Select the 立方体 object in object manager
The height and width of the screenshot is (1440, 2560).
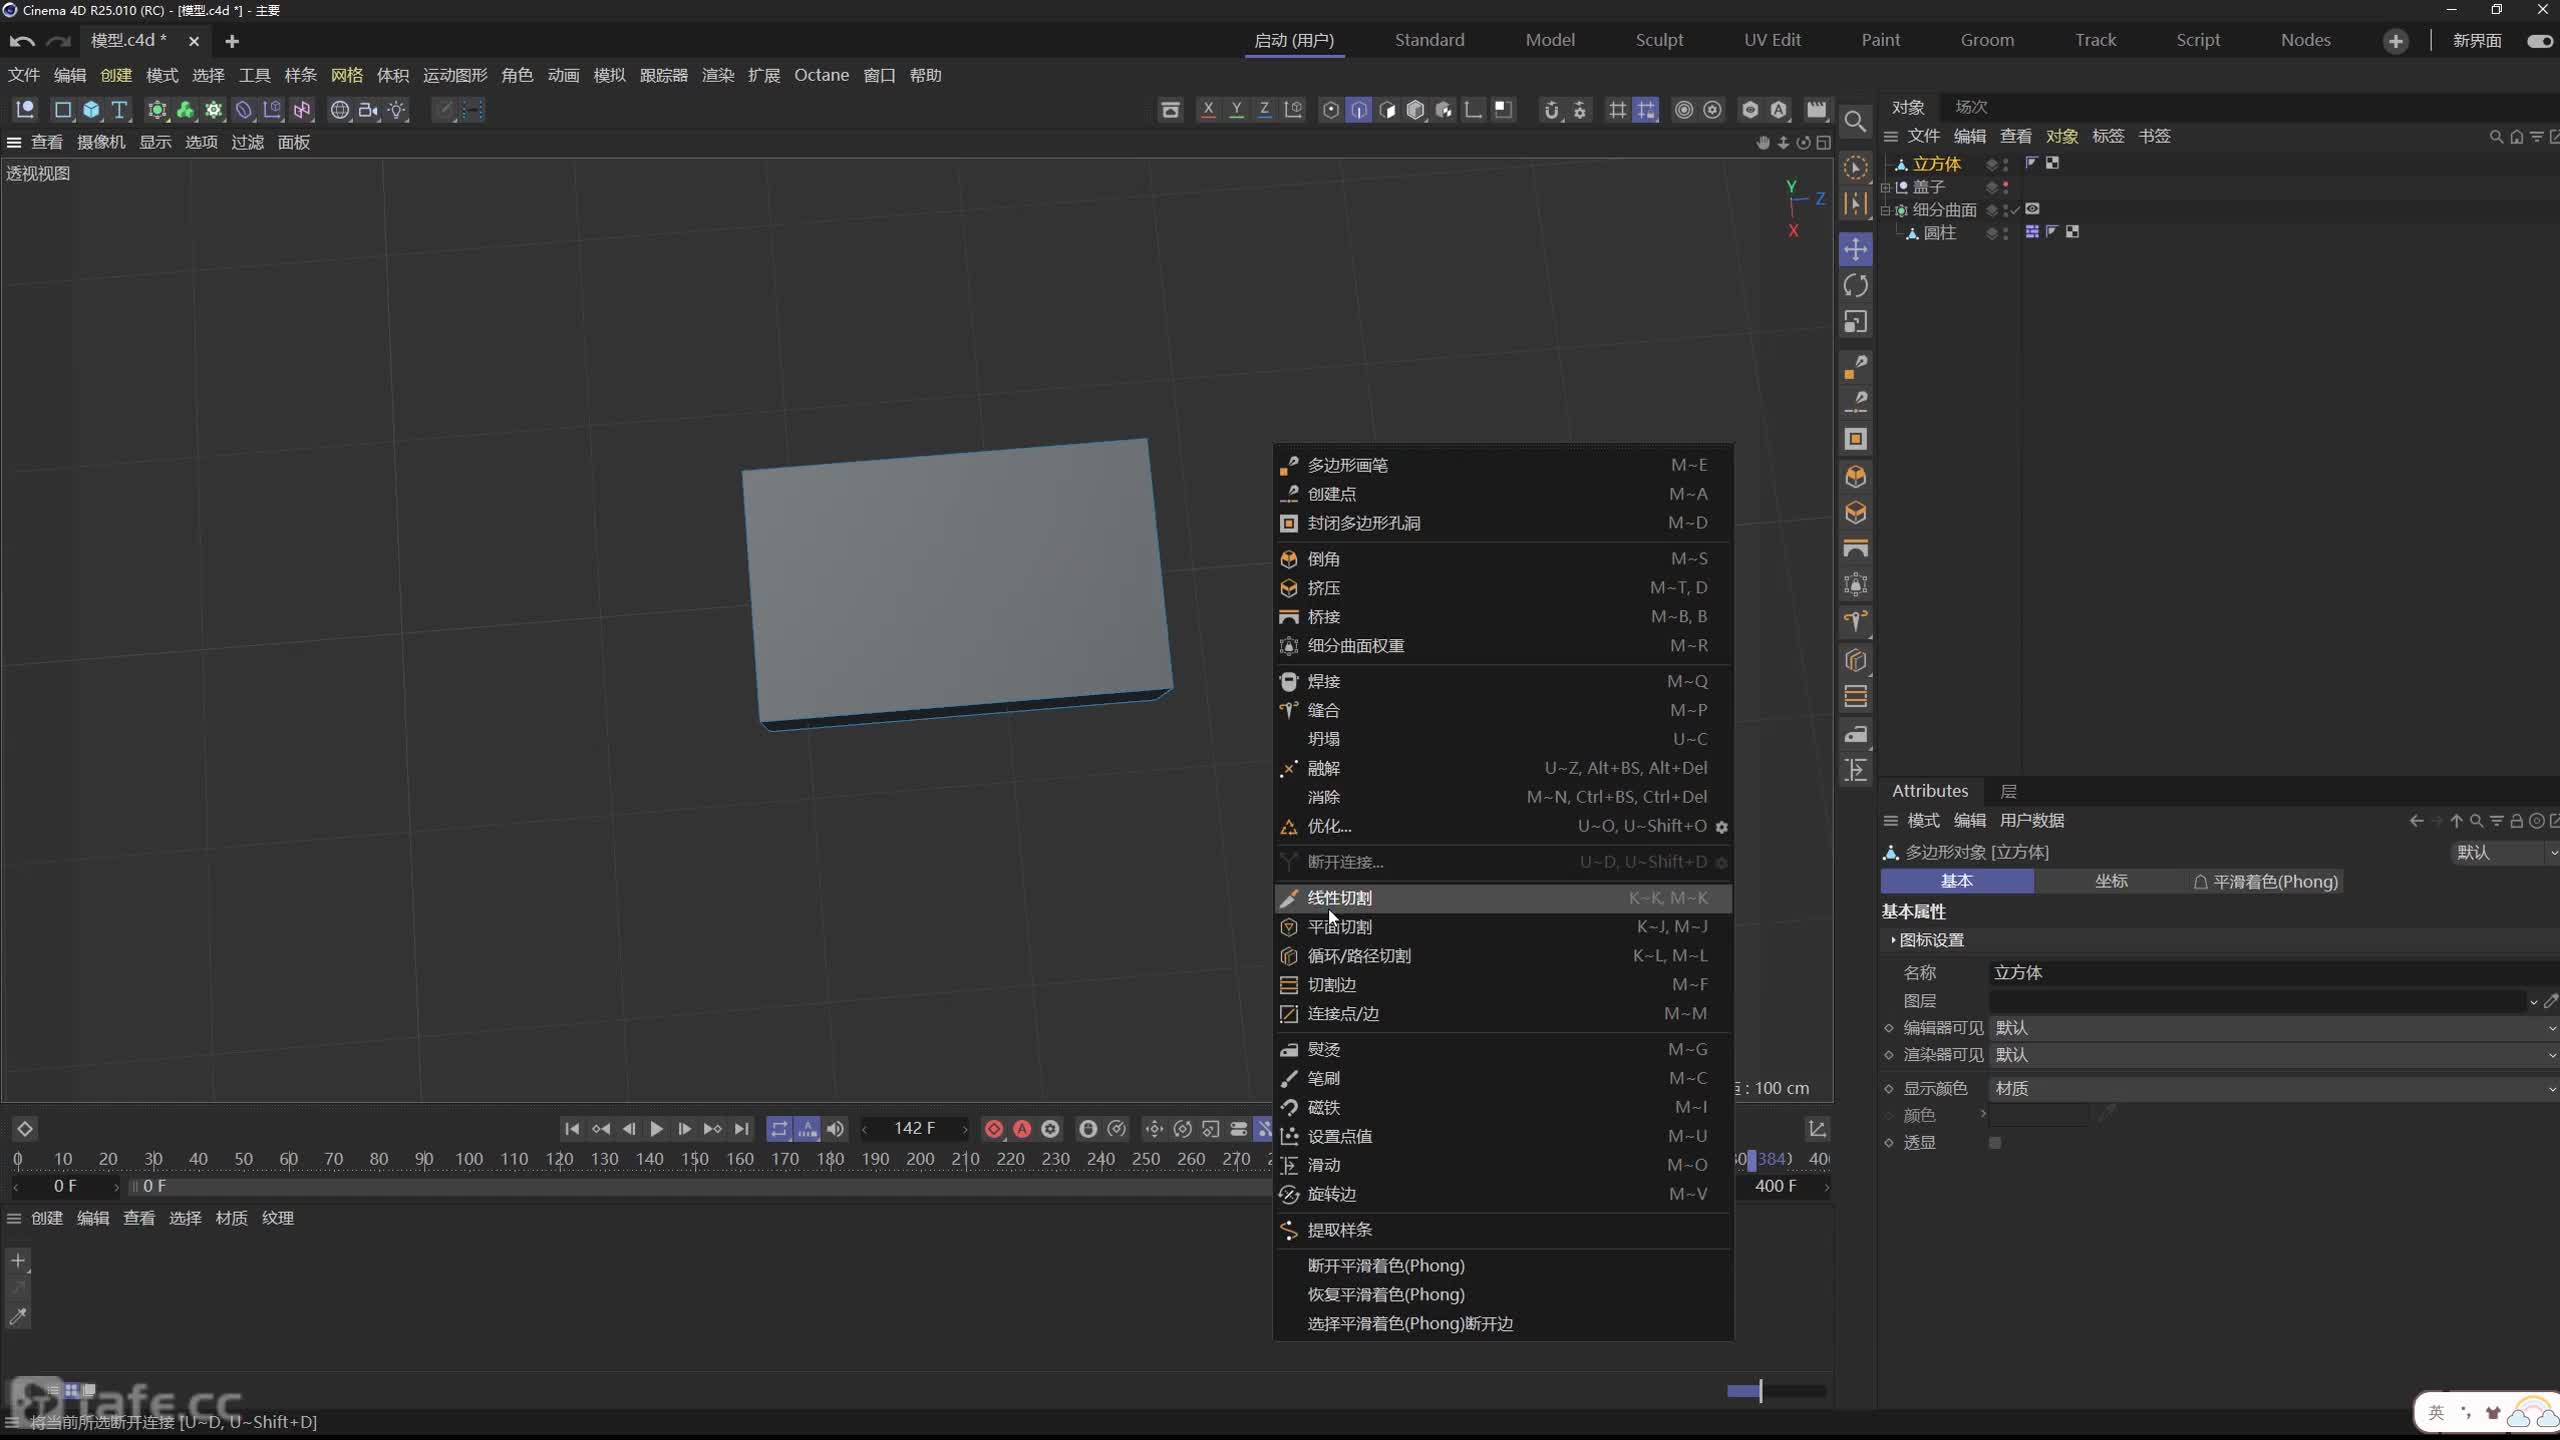click(x=1936, y=164)
